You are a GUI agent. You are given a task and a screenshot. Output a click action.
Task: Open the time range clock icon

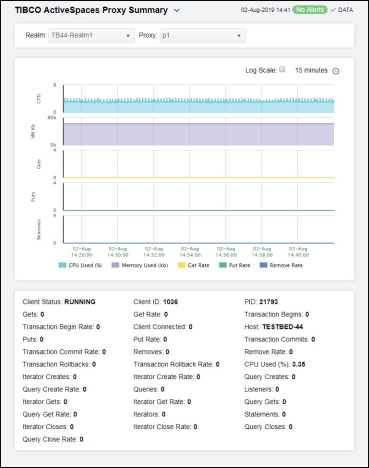(x=336, y=71)
